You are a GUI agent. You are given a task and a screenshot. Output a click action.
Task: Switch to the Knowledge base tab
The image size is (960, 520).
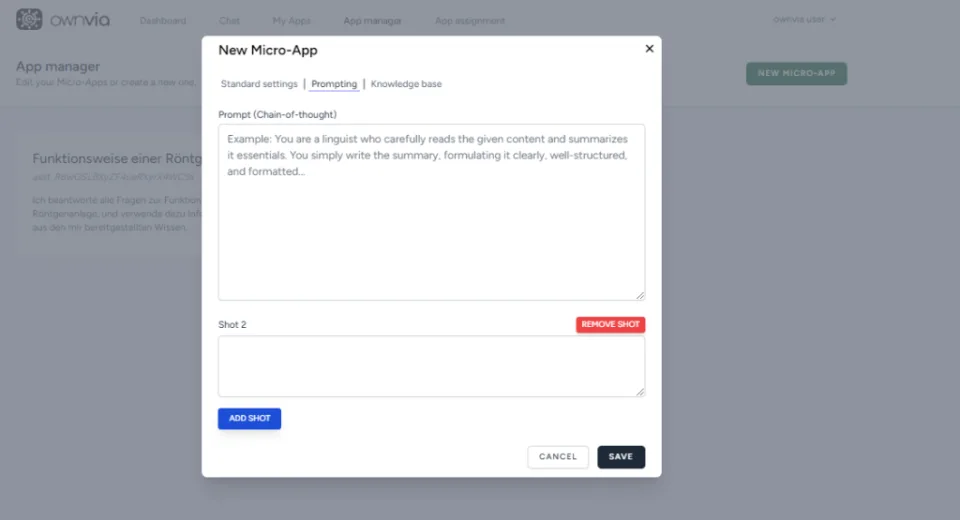click(x=406, y=84)
